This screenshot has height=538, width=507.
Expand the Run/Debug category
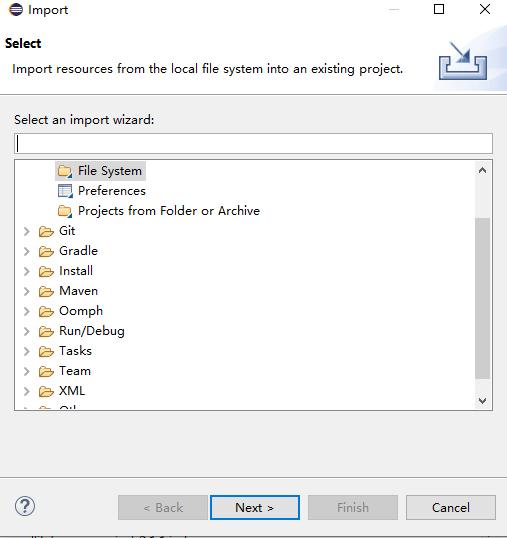coord(27,331)
